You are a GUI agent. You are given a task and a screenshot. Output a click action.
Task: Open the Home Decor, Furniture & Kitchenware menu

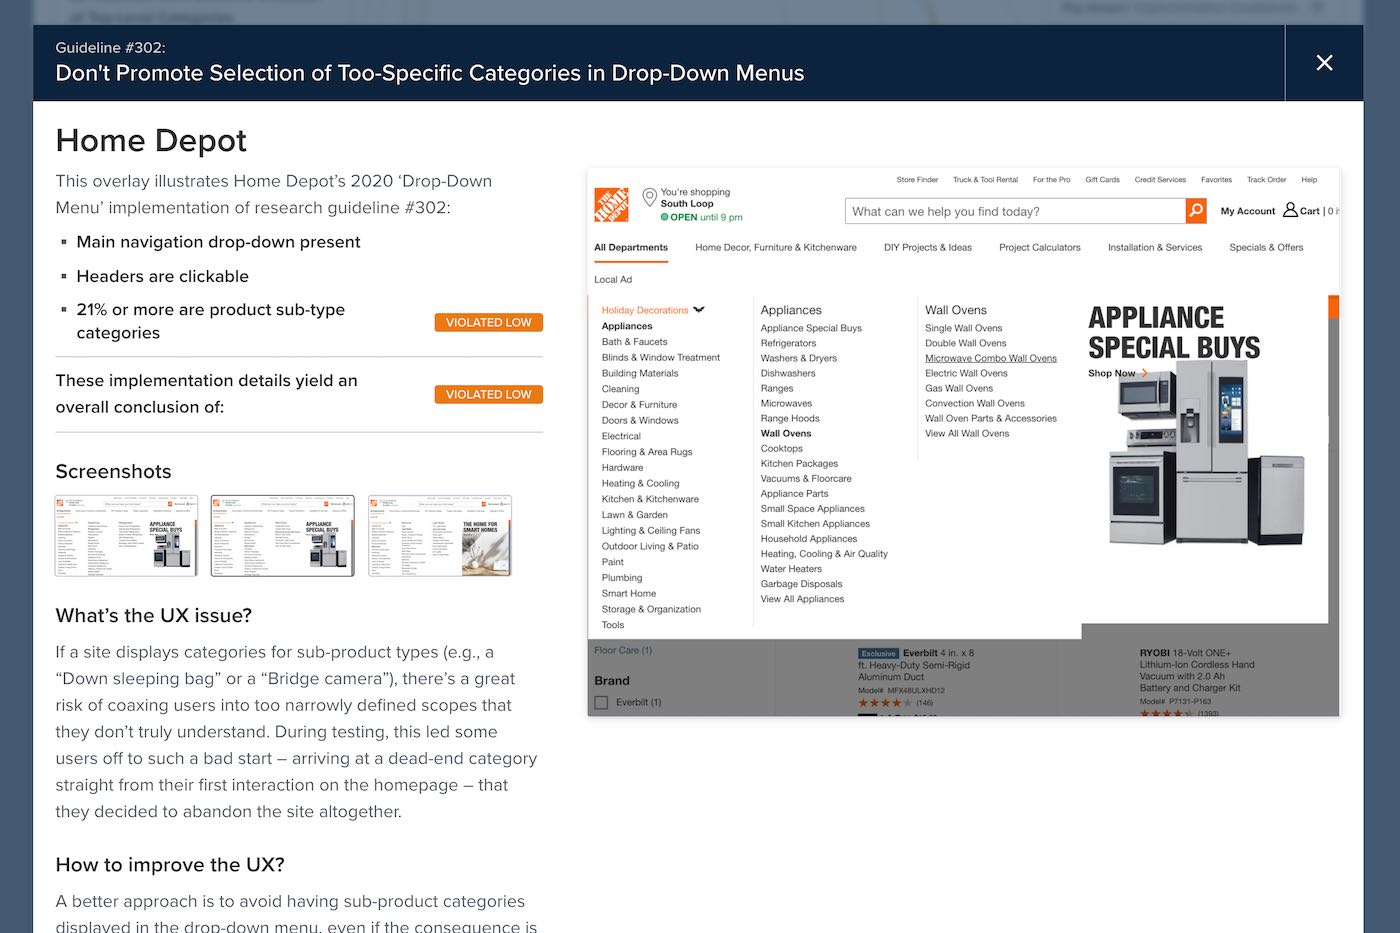(x=775, y=248)
